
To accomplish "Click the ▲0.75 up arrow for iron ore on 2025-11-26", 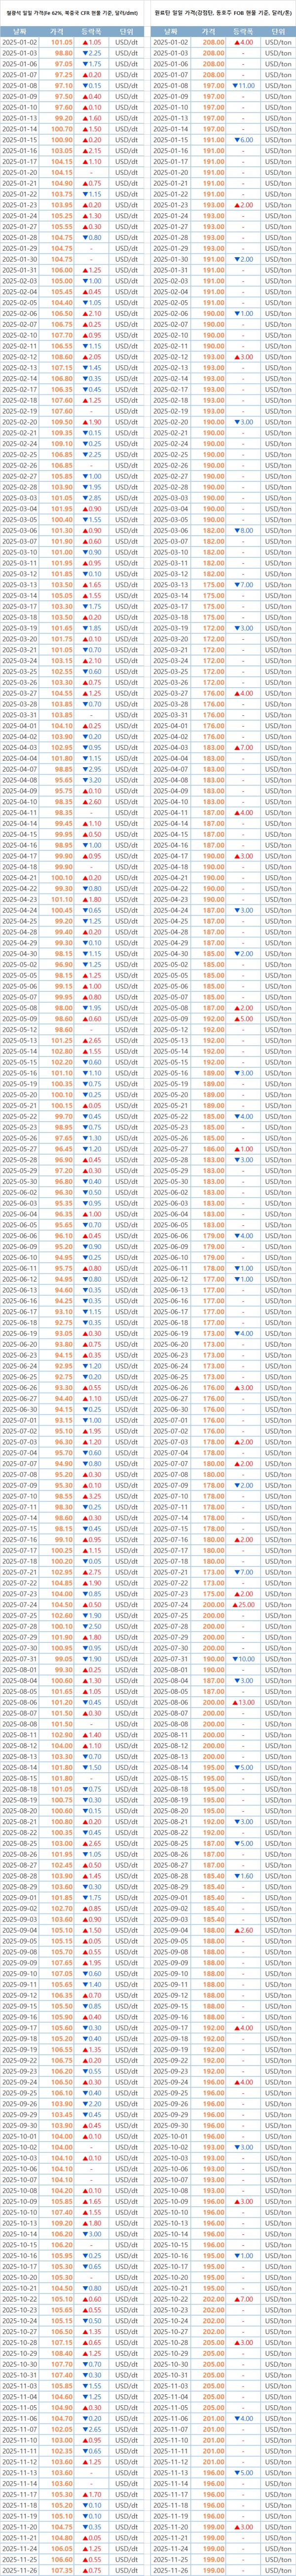I will 91,2570.
